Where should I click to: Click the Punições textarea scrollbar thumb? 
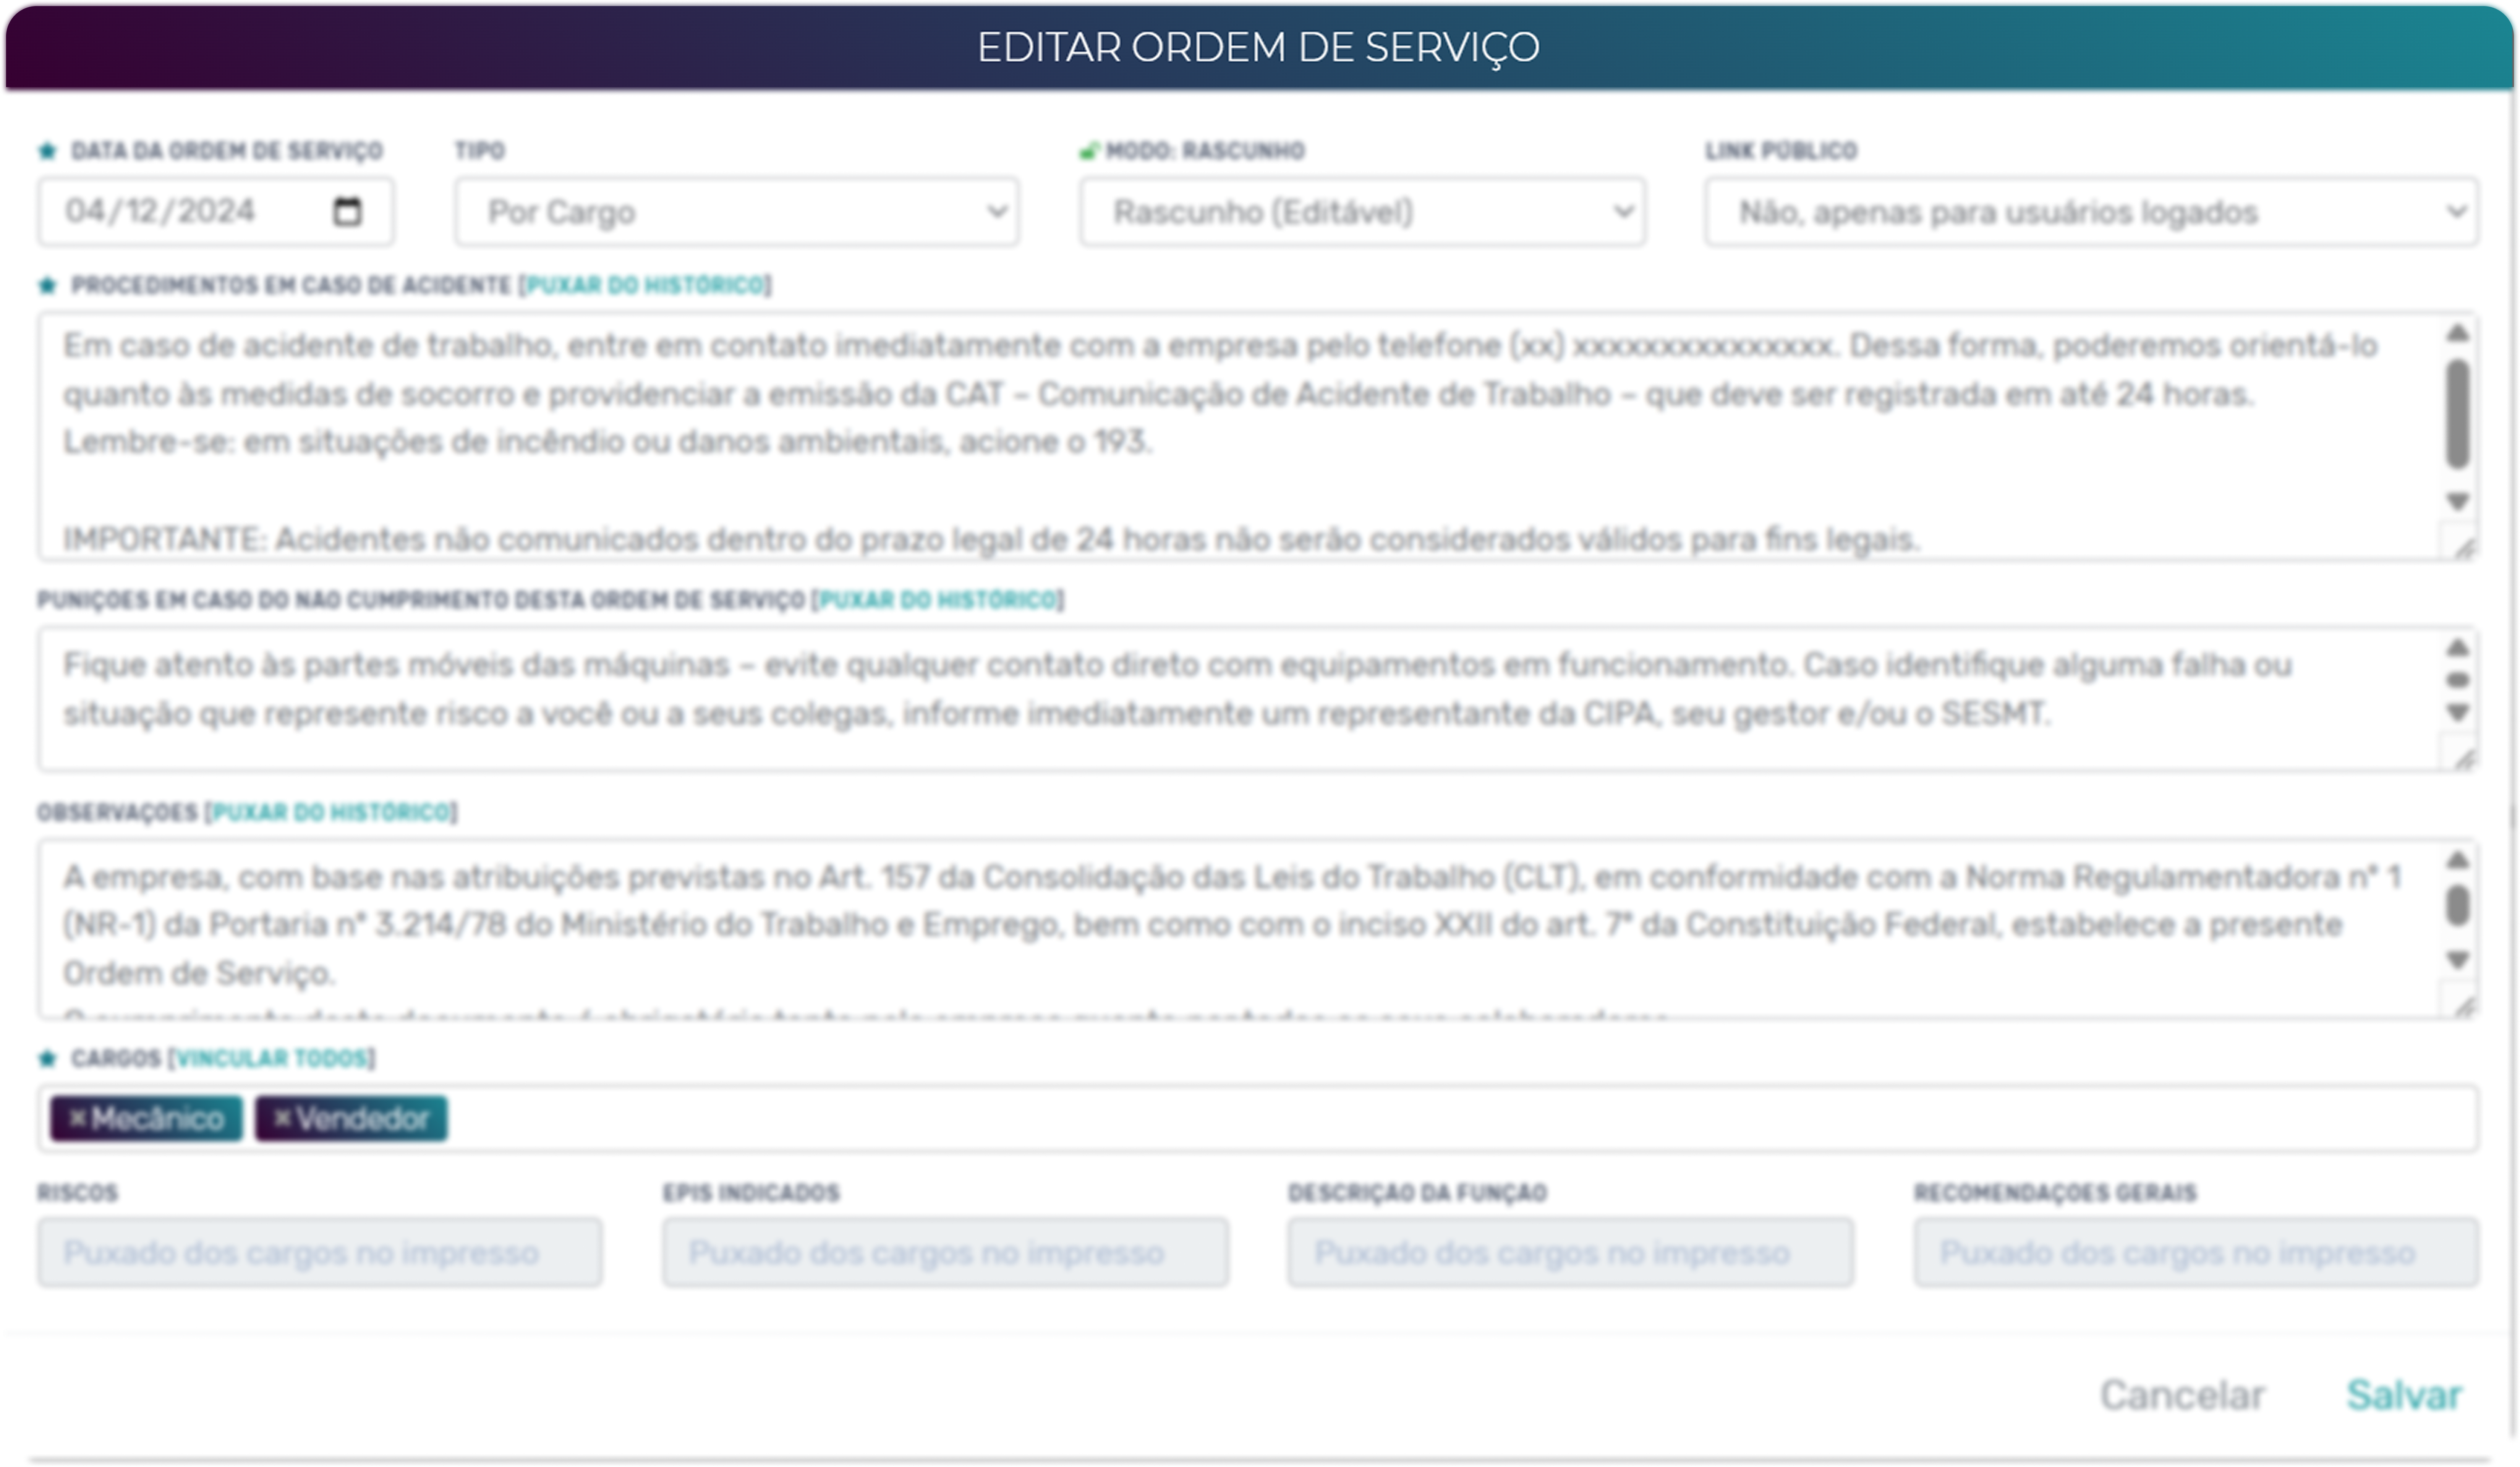2458,680
